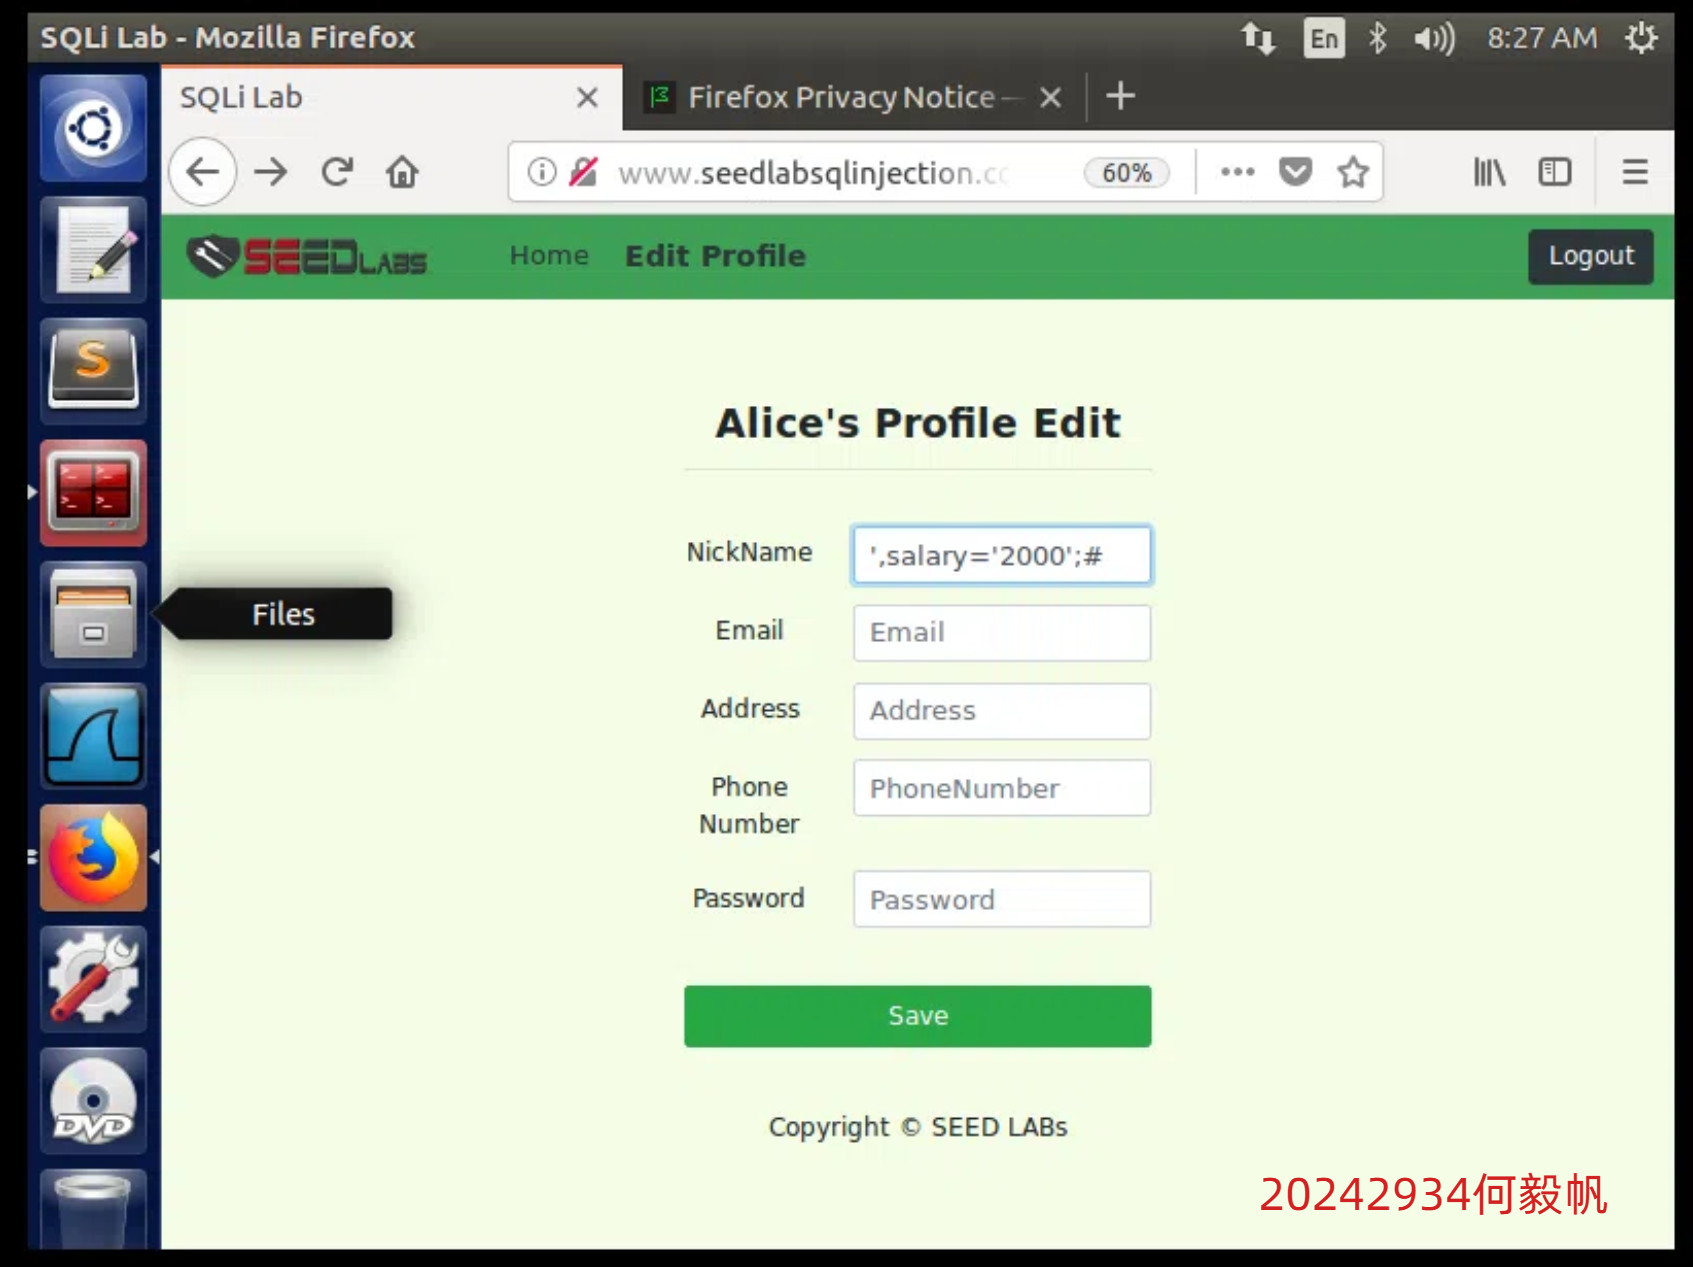The height and width of the screenshot is (1267, 1693).
Task: Open Sublime Text from the dock
Action: [93, 372]
